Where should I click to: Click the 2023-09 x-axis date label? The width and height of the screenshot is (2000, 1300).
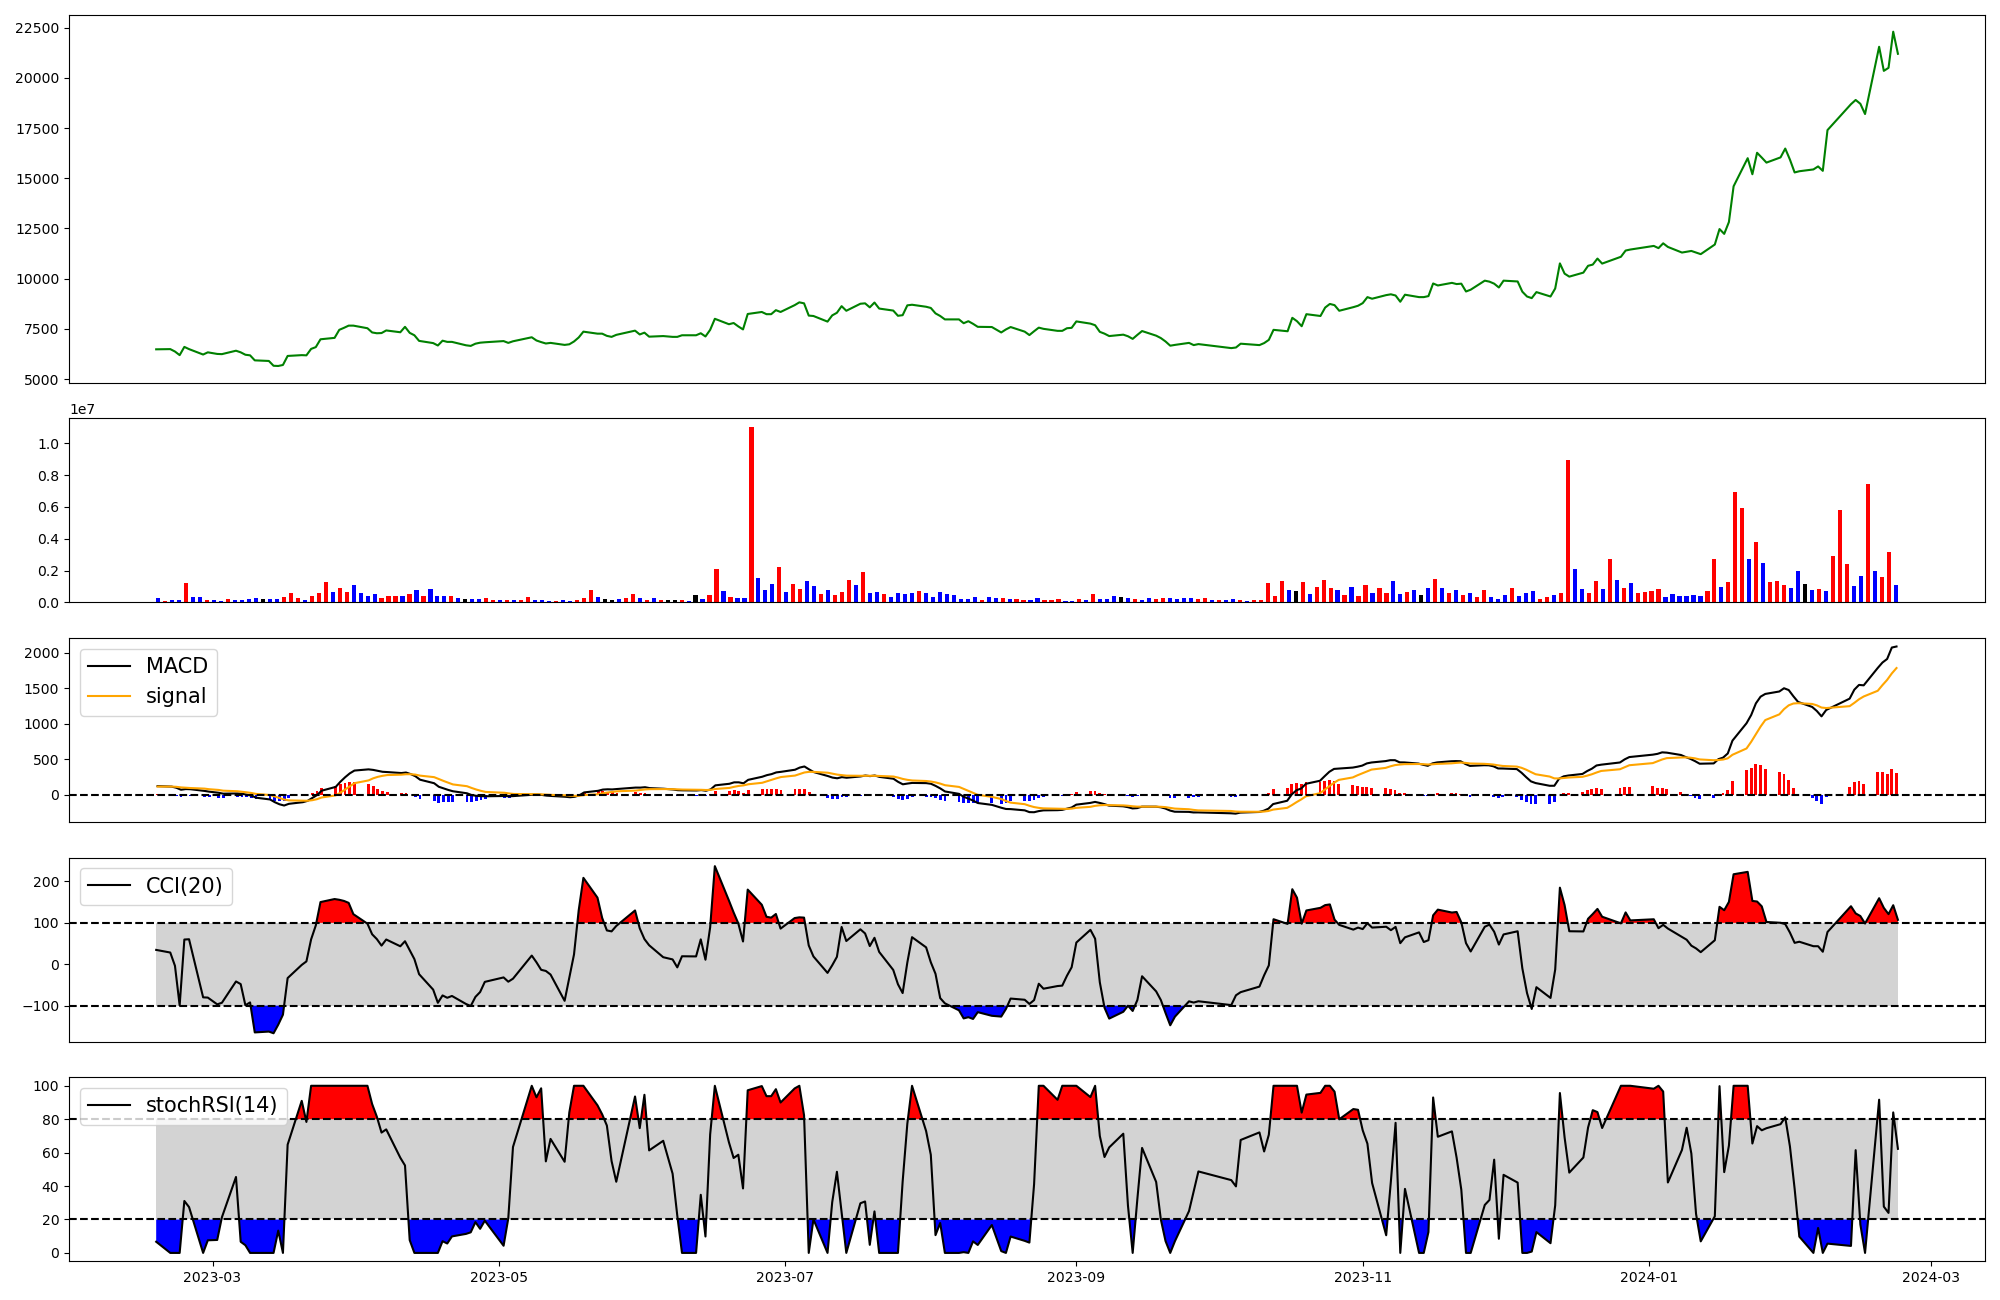(1075, 1277)
